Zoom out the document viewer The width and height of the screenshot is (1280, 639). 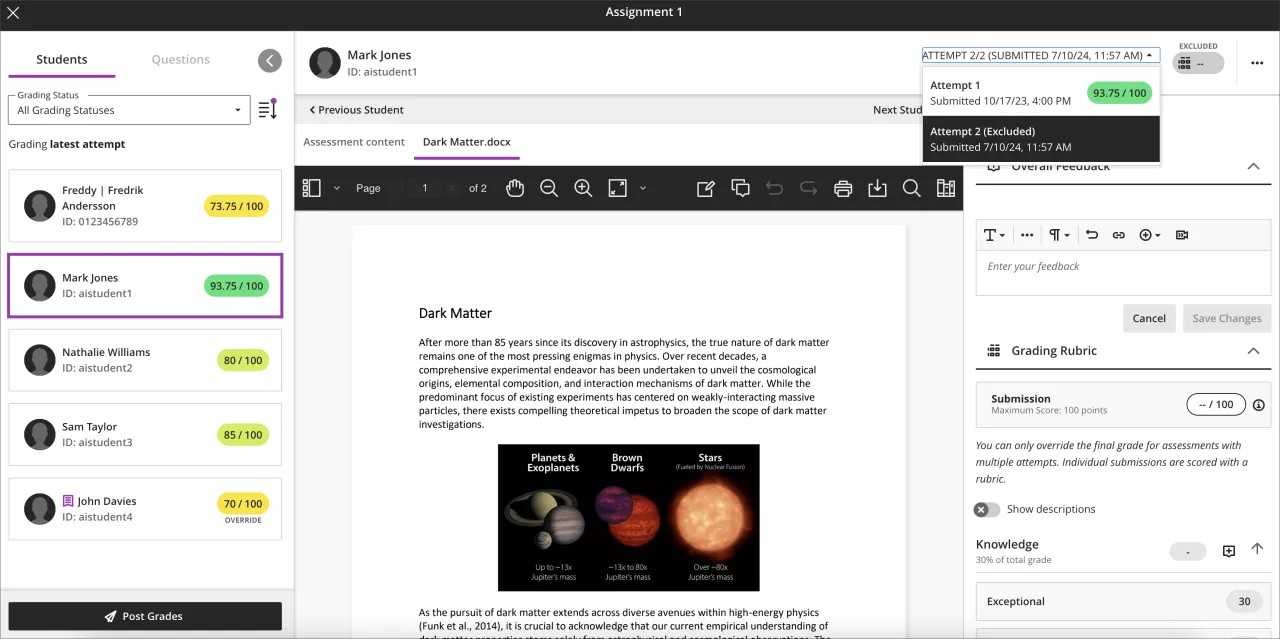(x=549, y=188)
